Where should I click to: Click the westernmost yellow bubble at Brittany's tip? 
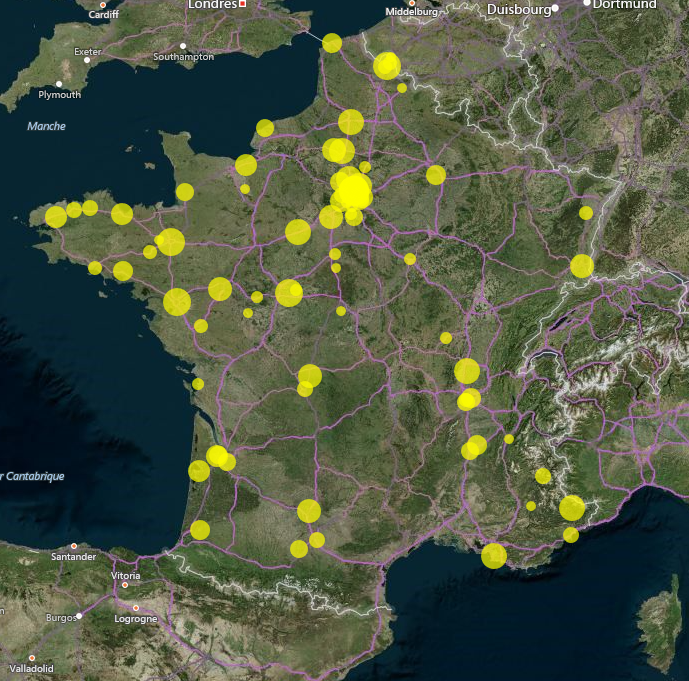pos(56,217)
